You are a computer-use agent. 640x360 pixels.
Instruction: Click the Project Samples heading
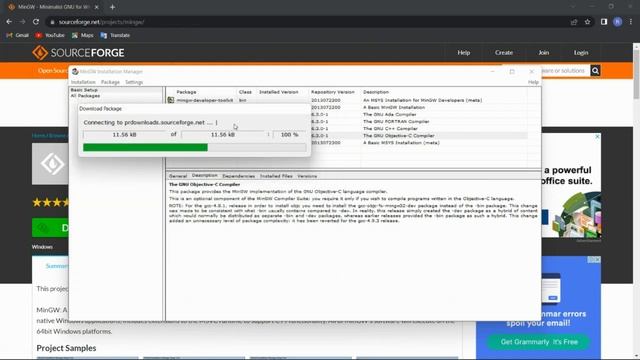tap(66, 348)
